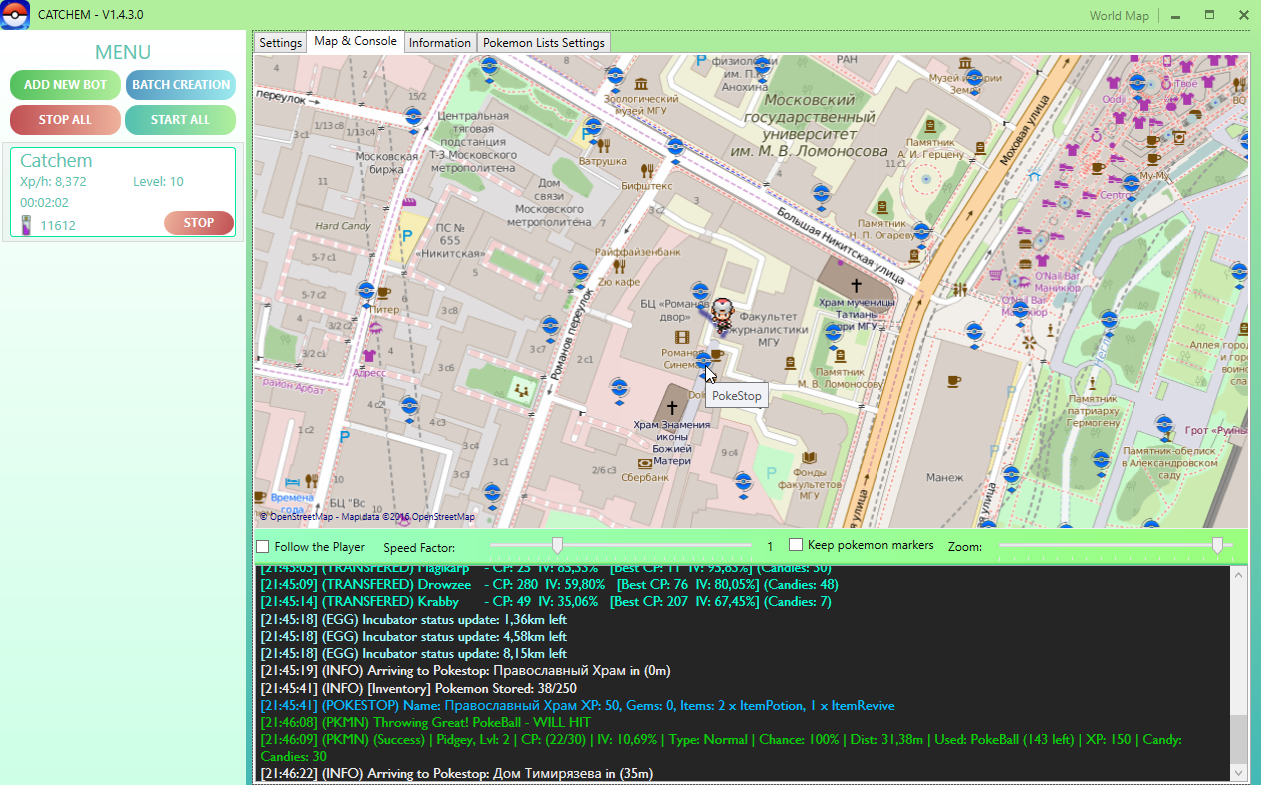Viewport: 1261px width, 785px height.
Task: Stop the Catchem bot
Action: tap(199, 223)
